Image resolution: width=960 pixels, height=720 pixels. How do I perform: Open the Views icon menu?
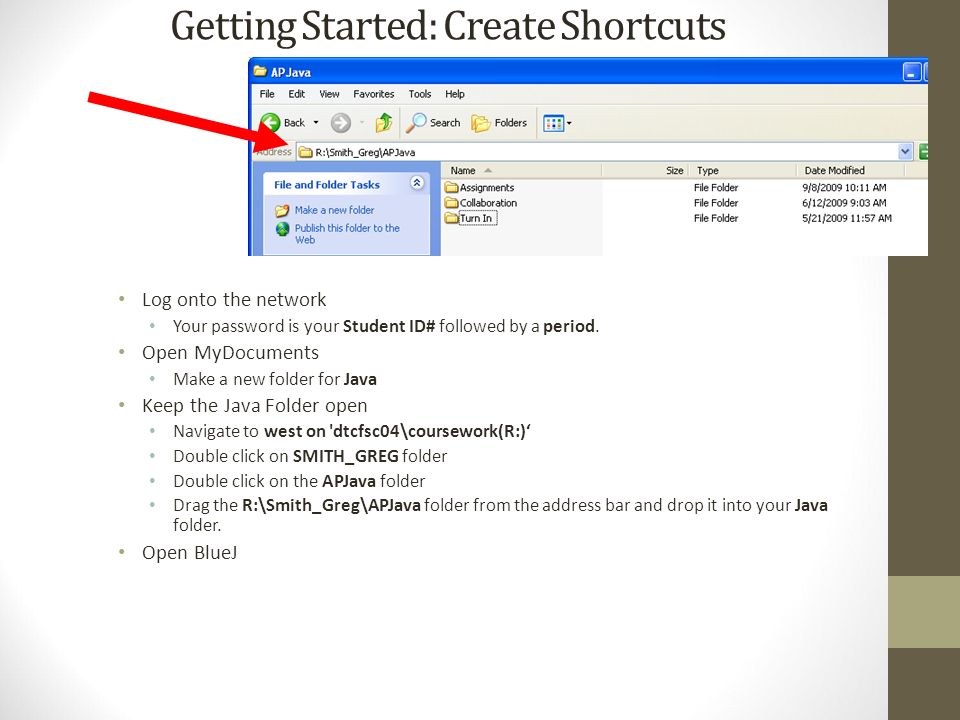point(557,124)
